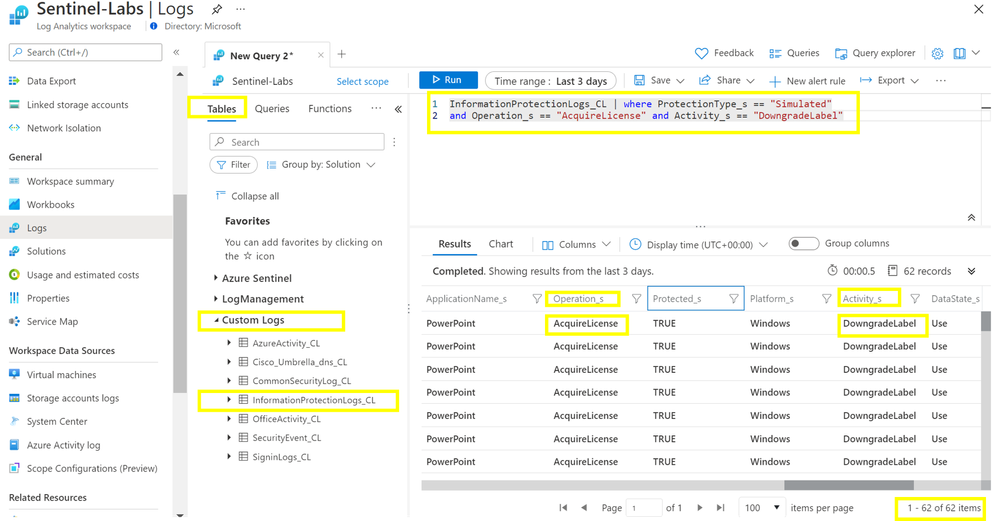Click the horizontal results scrollbar
This screenshot has width=999, height=521.
click(x=849, y=485)
